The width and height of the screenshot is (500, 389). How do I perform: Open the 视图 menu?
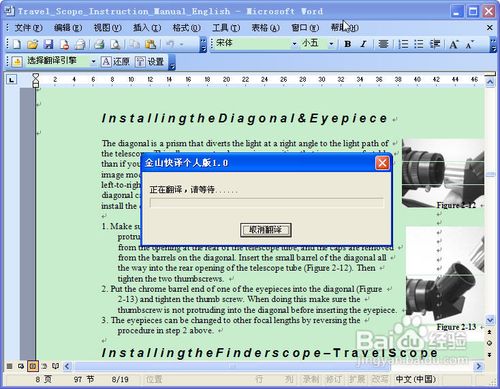point(107,28)
